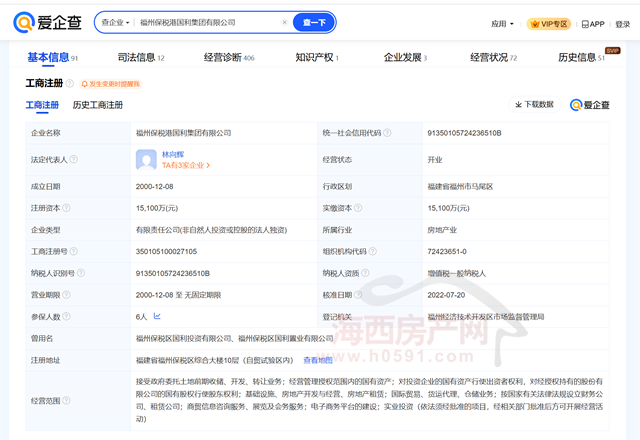Click the 发生变更时提醒我 bell alert
The image size is (640, 440).
[x=118, y=83]
